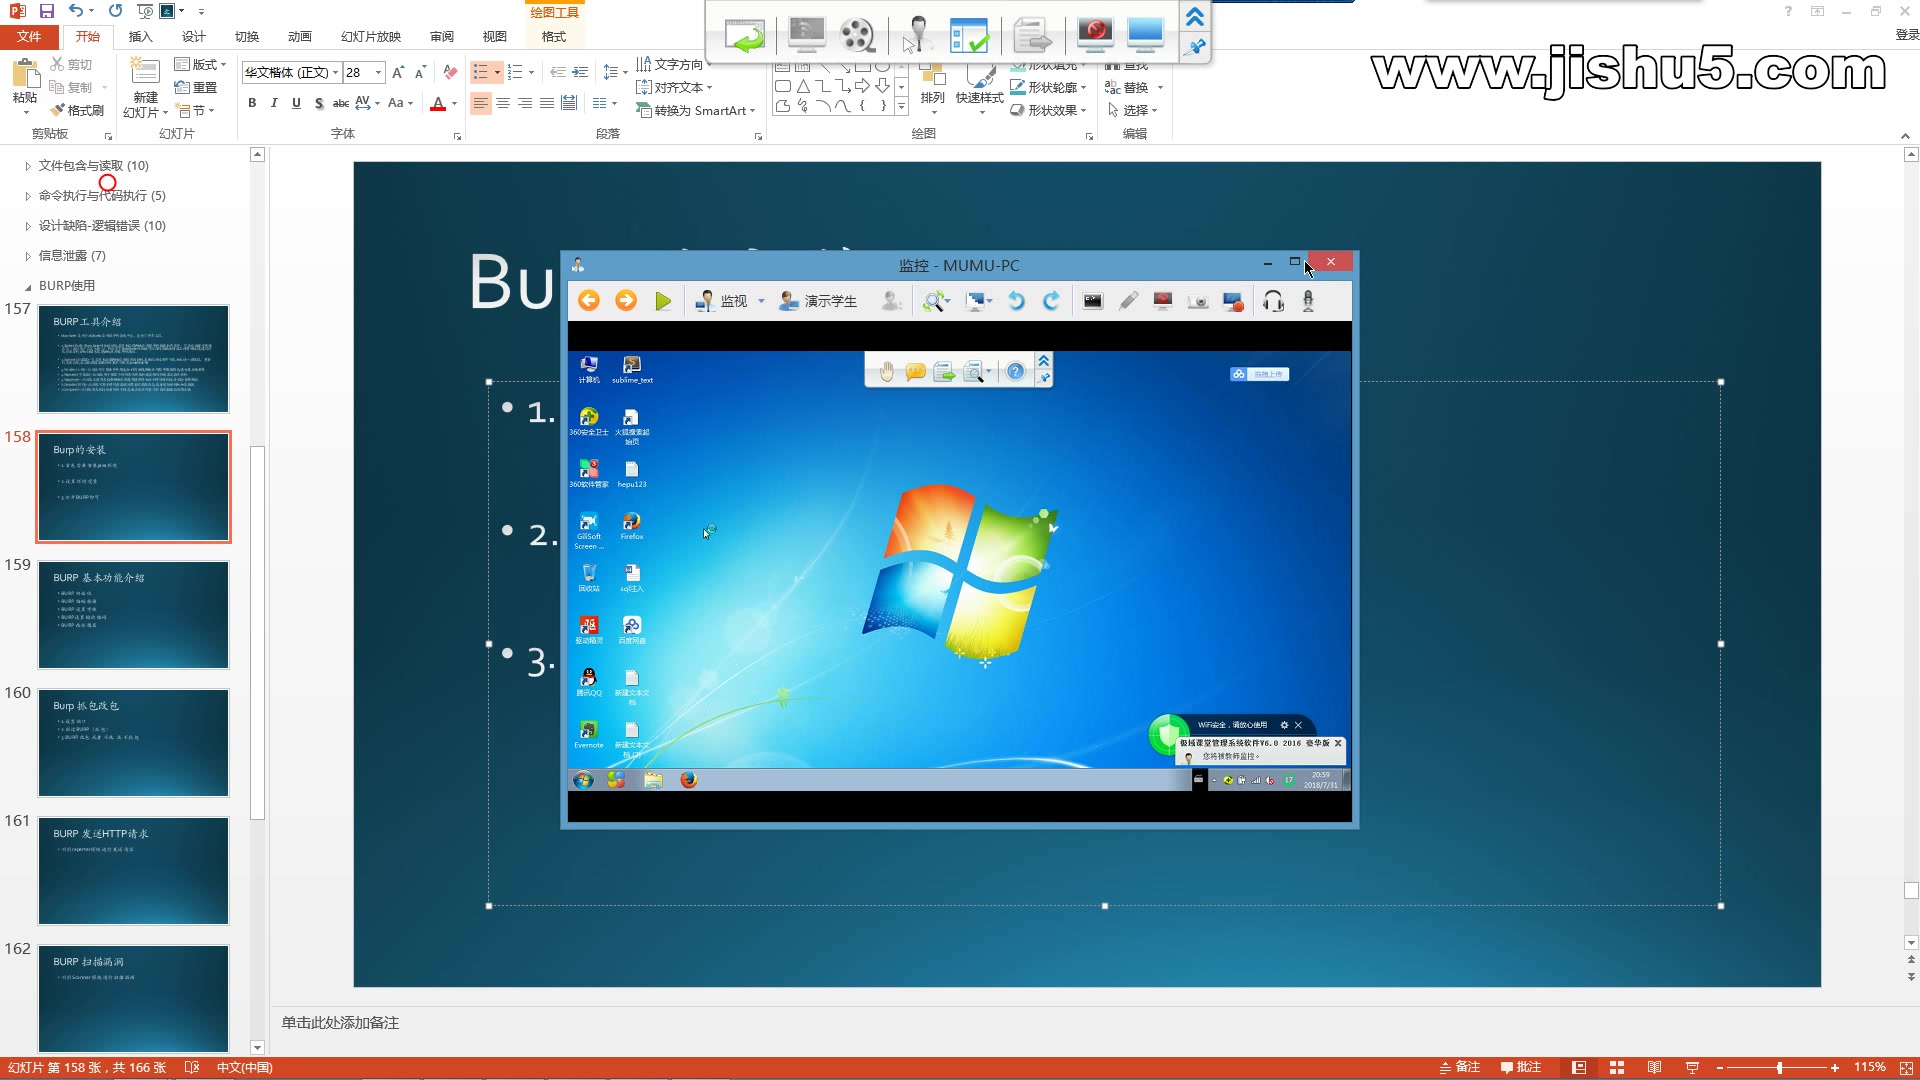Click the save icon in the quick access toolbar

[x=46, y=11]
